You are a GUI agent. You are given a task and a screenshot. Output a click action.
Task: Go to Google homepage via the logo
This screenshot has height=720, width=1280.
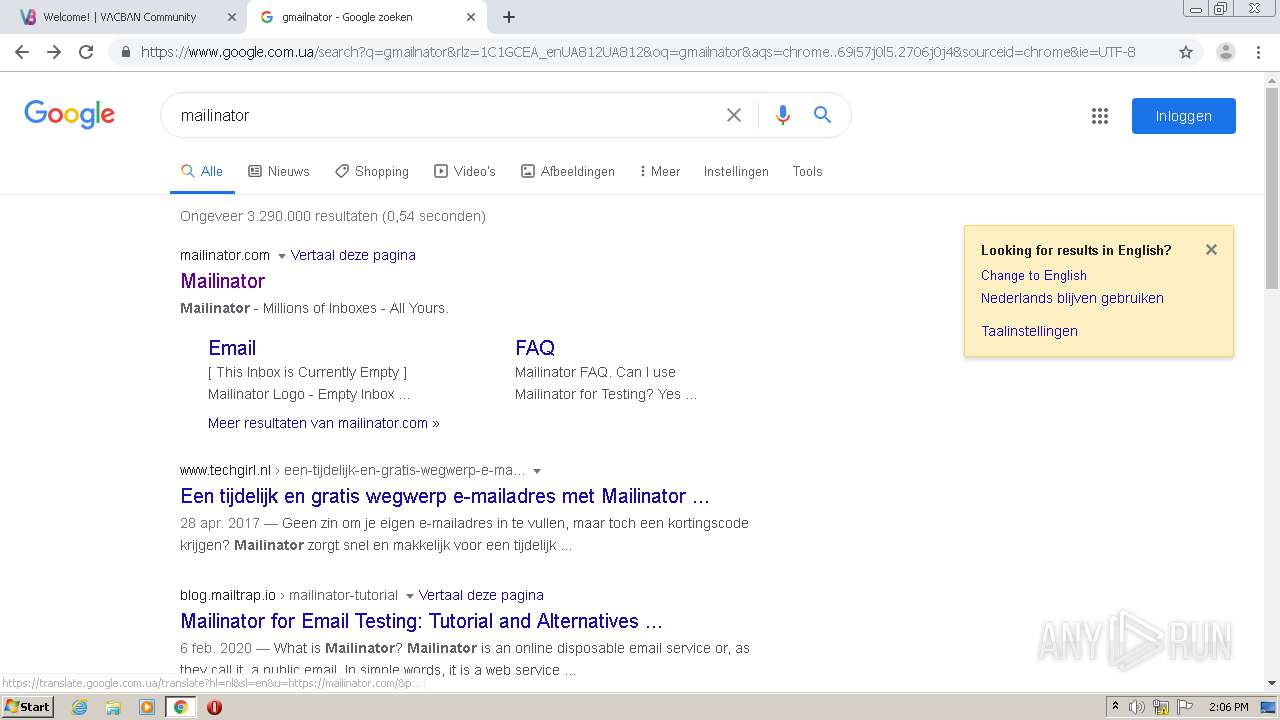[x=70, y=114]
